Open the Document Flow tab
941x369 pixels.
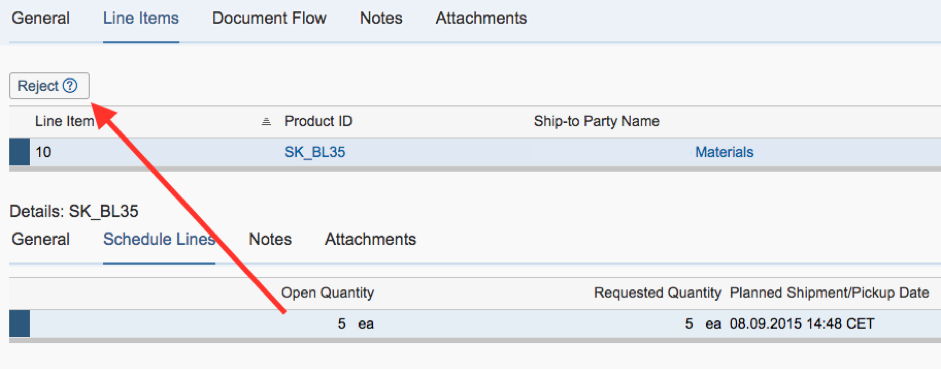269,18
